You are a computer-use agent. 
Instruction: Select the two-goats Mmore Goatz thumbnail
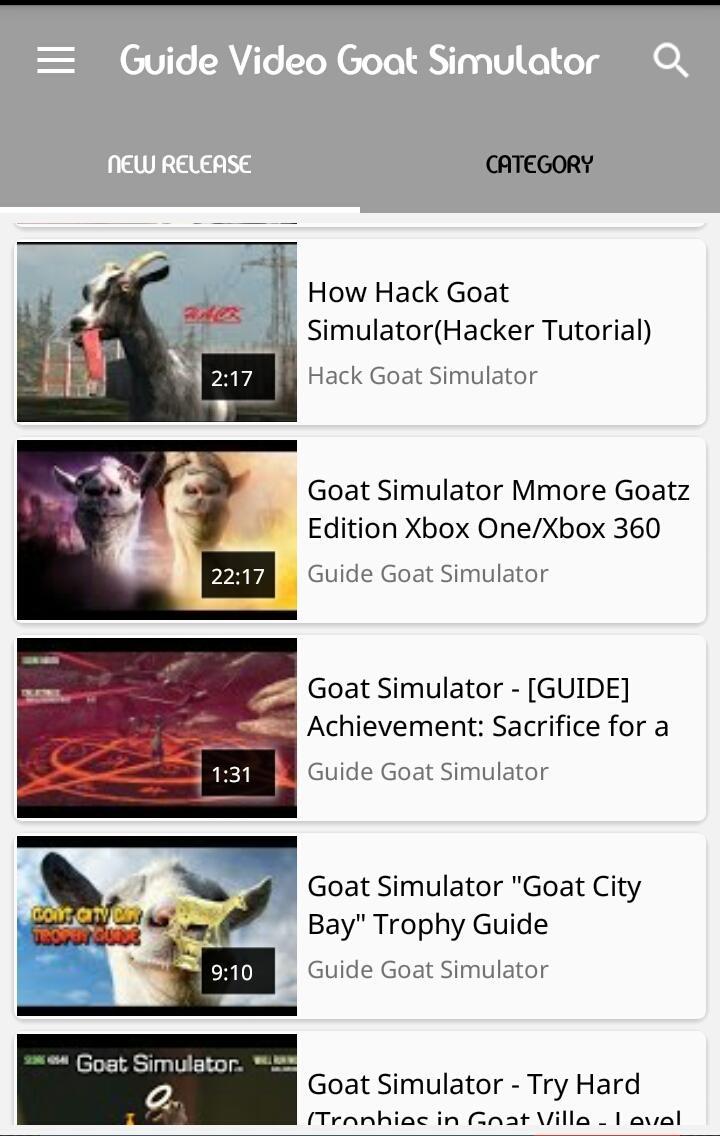point(157,530)
